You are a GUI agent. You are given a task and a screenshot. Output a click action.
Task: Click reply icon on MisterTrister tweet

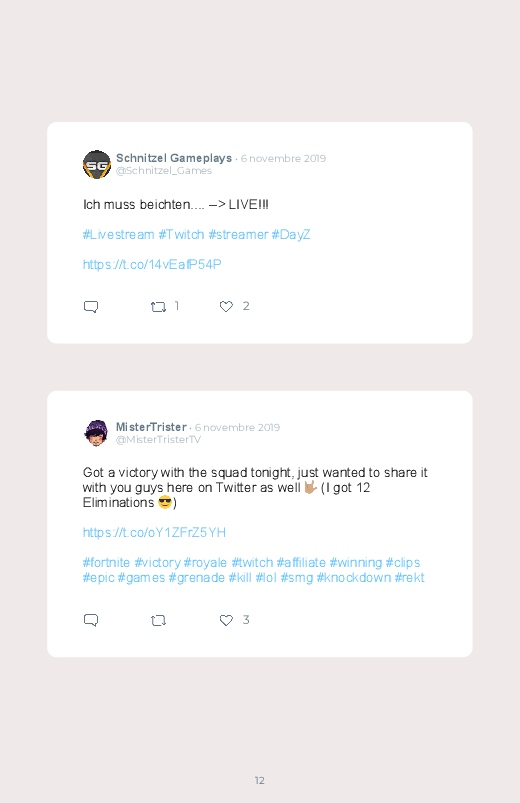[91, 620]
